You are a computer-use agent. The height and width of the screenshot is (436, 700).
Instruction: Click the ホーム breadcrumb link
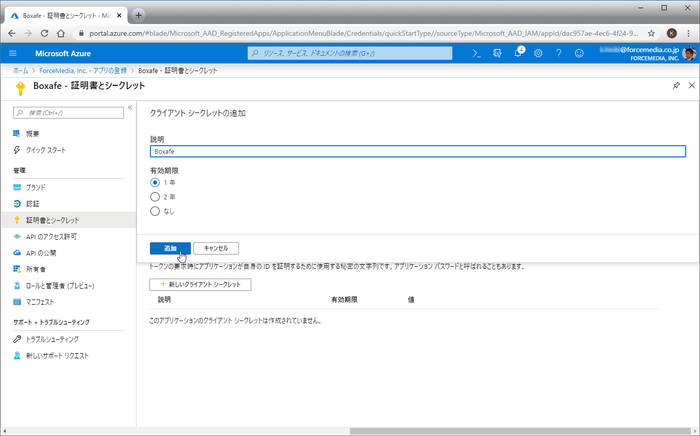click(21, 71)
